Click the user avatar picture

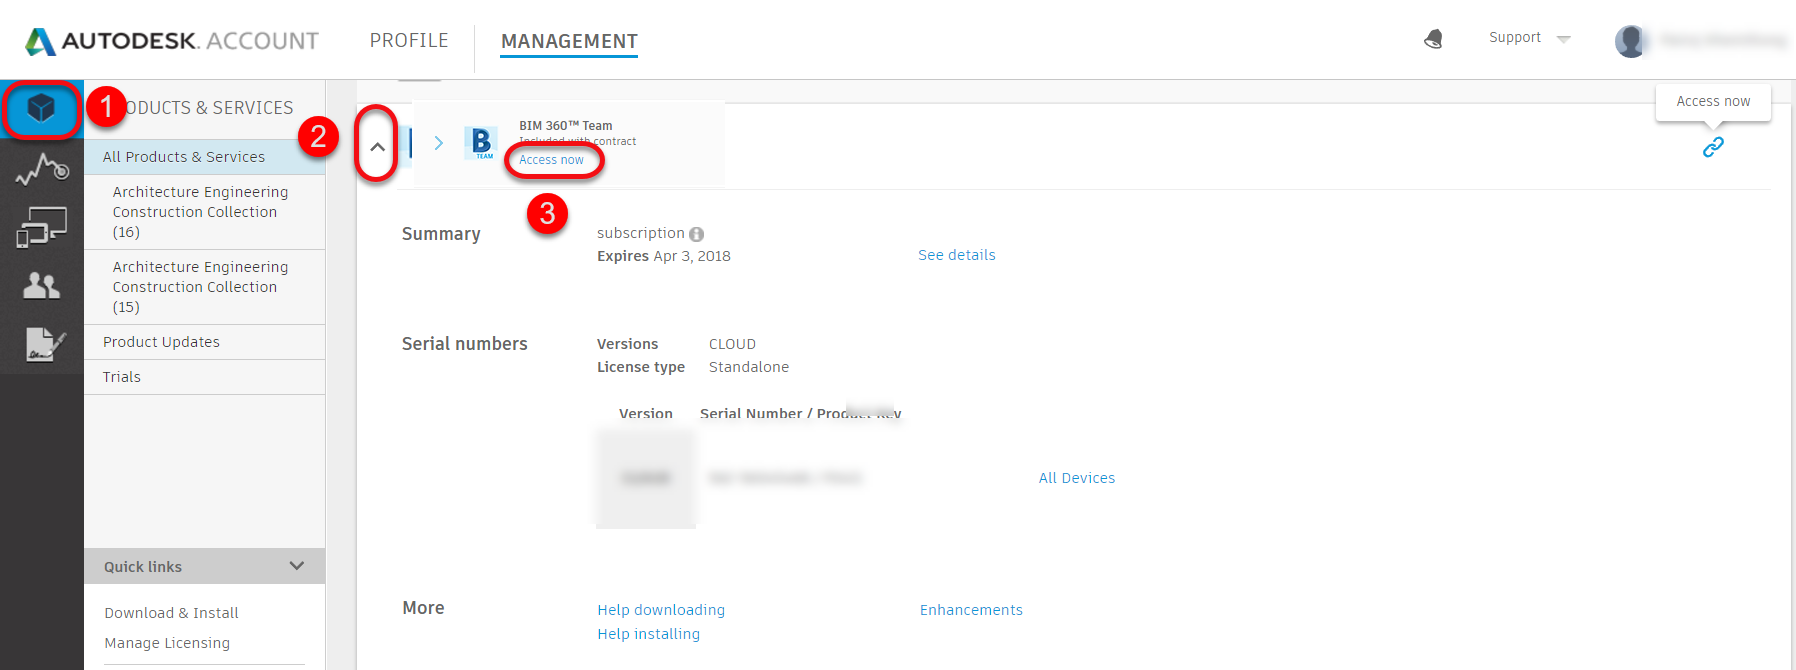pyautogui.click(x=1631, y=41)
